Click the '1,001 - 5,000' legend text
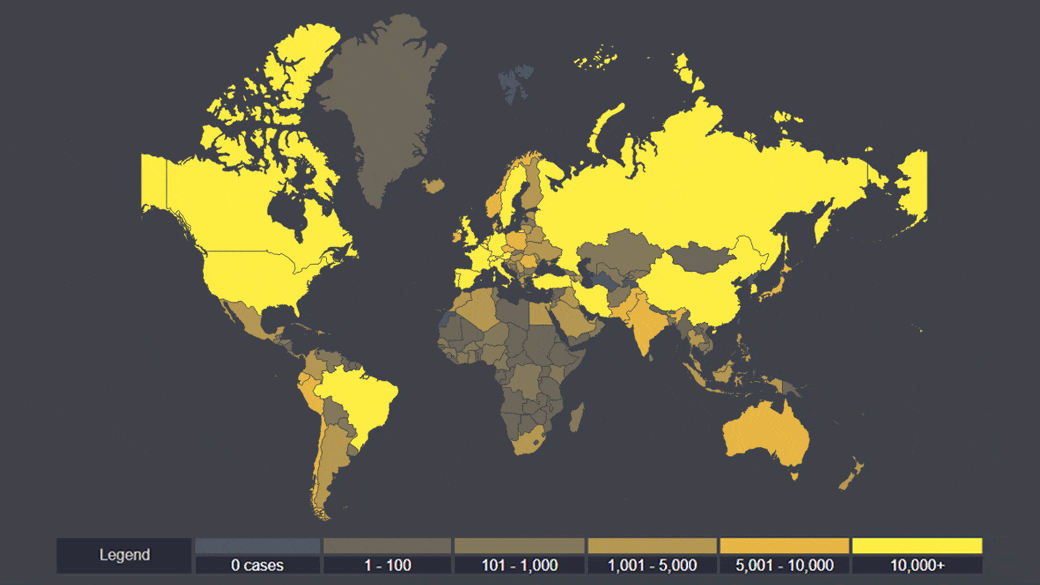The height and width of the screenshot is (585, 1040). pos(652,566)
